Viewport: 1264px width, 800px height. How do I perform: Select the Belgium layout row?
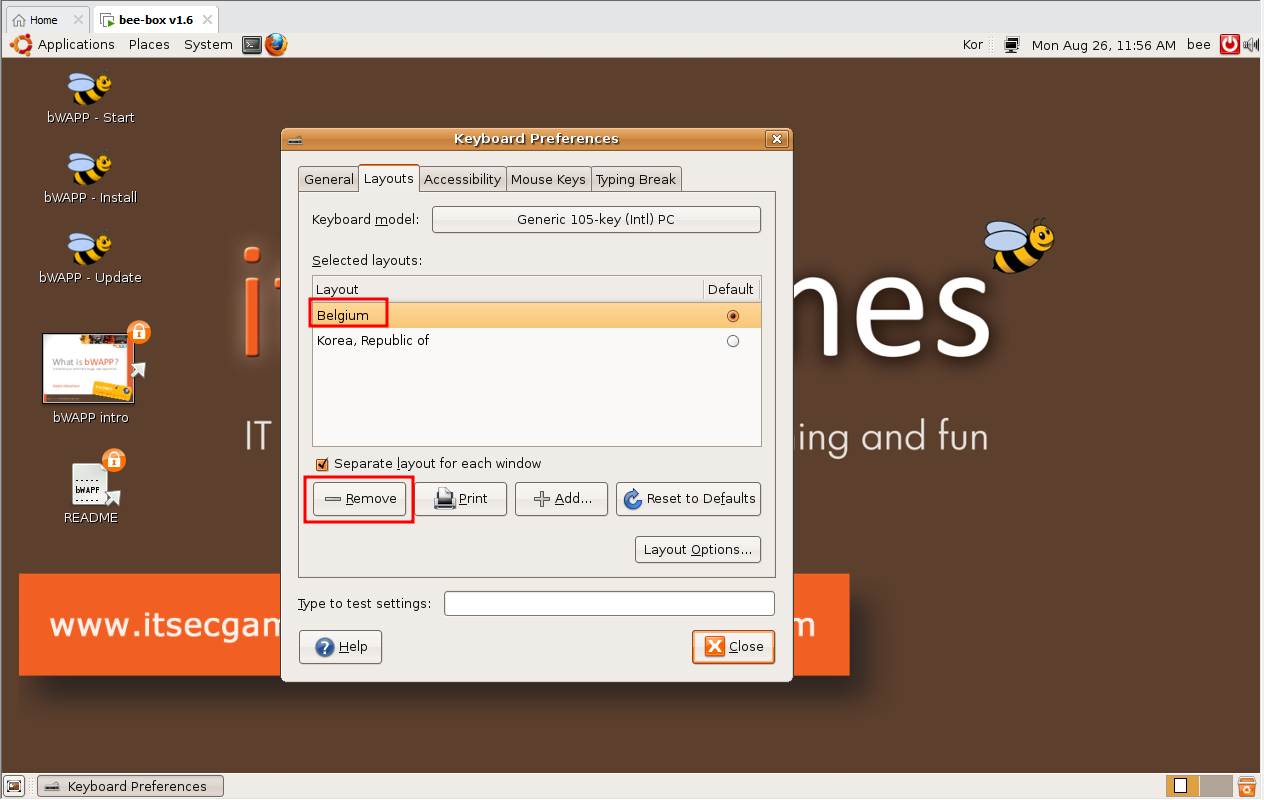537,315
